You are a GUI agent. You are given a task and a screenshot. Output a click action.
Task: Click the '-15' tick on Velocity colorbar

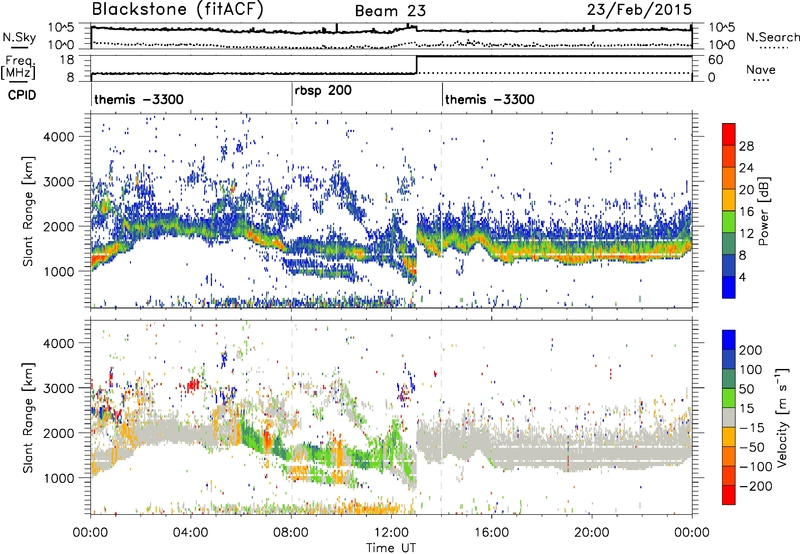tap(752, 427)
